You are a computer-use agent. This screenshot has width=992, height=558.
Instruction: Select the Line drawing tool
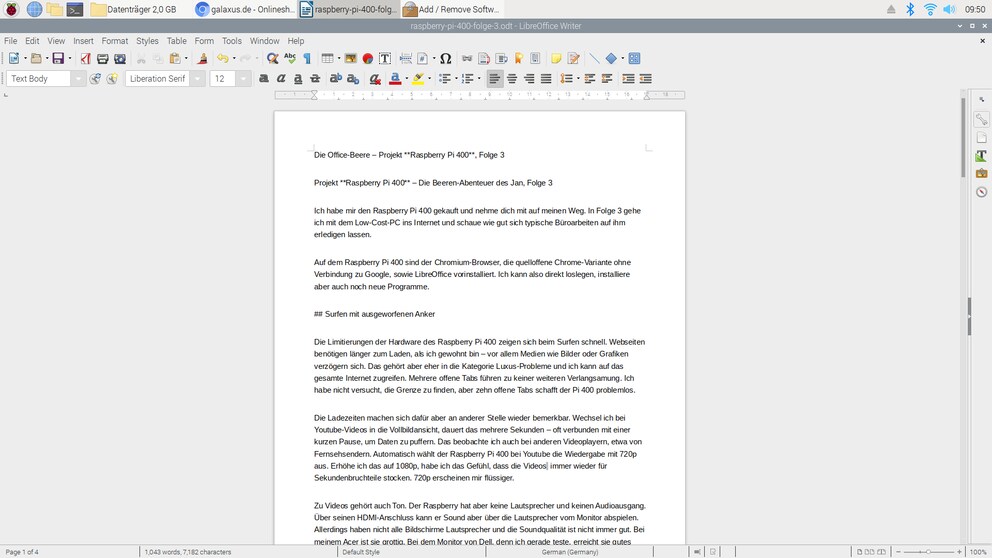point(594,58)
